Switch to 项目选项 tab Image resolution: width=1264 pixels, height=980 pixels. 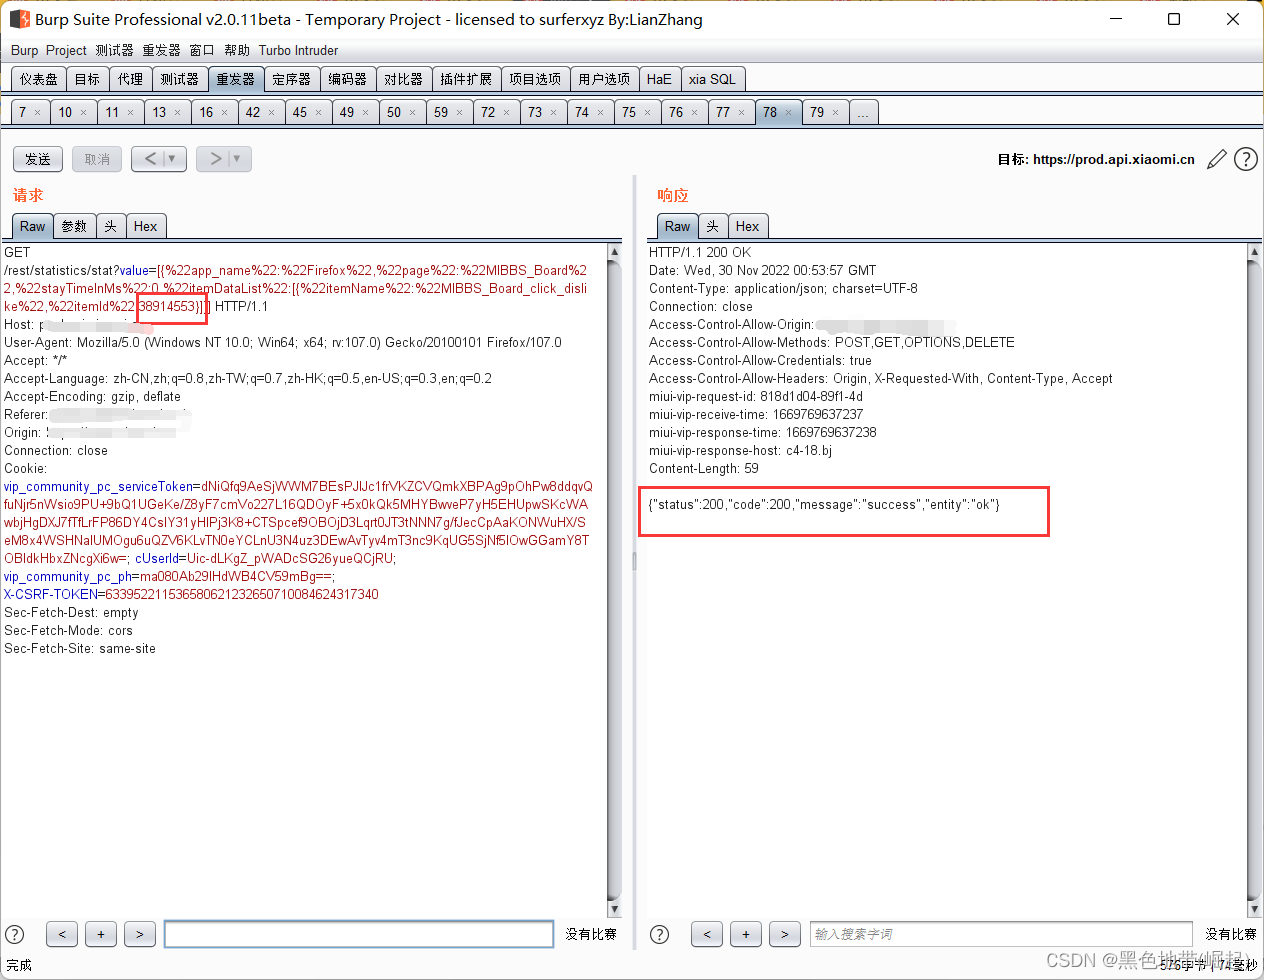(x=535, y=79)
